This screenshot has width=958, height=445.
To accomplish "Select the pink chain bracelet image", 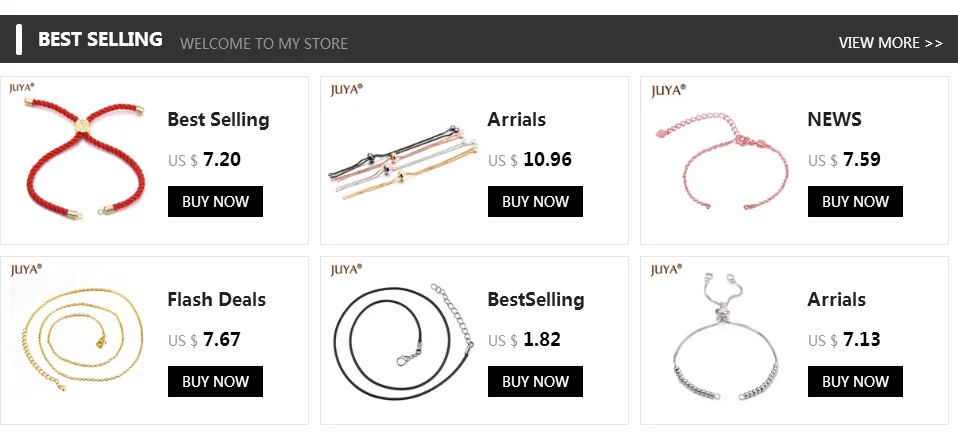I will pyautogui.click(x=722, y=160).
